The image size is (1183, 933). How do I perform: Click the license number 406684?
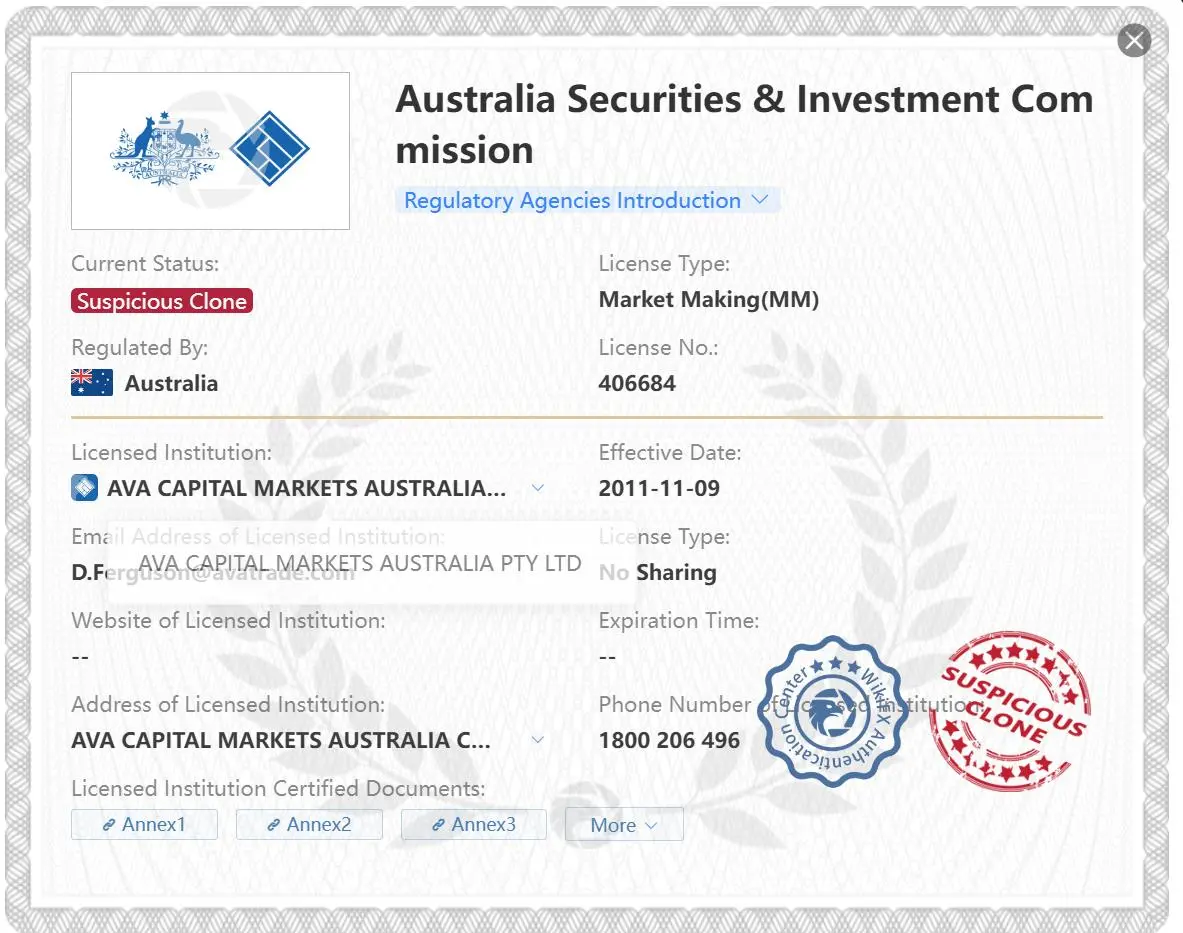tap(638, 383)
